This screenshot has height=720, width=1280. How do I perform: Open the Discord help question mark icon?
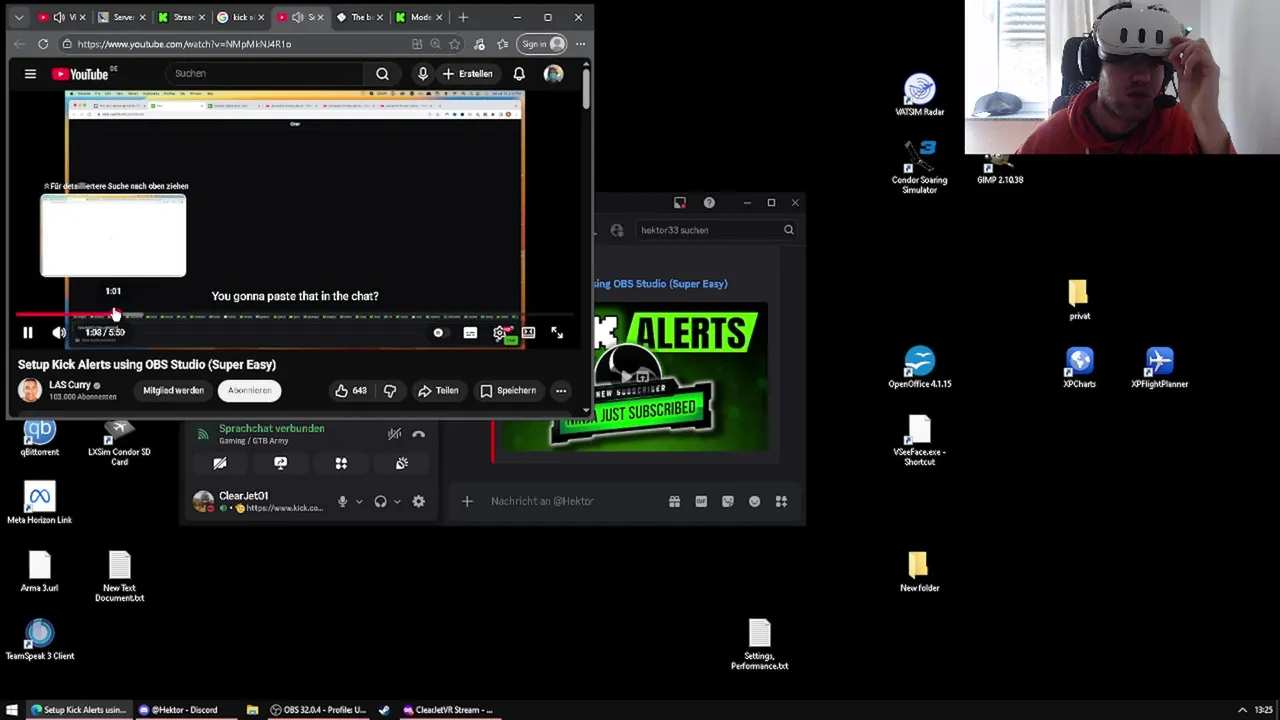[x=709, y=203]
